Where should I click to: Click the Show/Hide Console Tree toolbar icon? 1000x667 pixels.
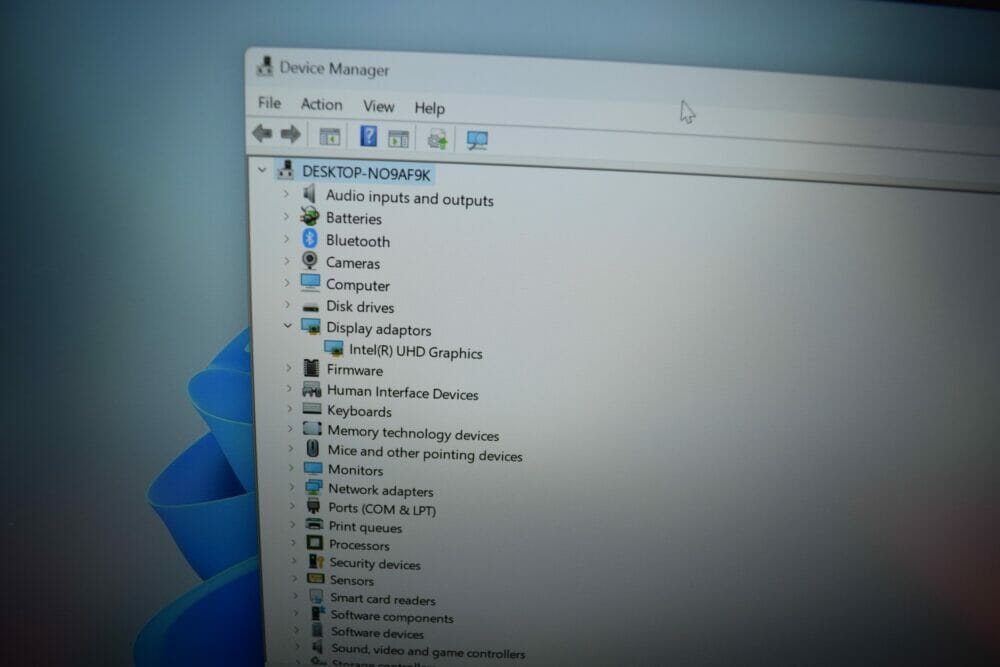330,136
